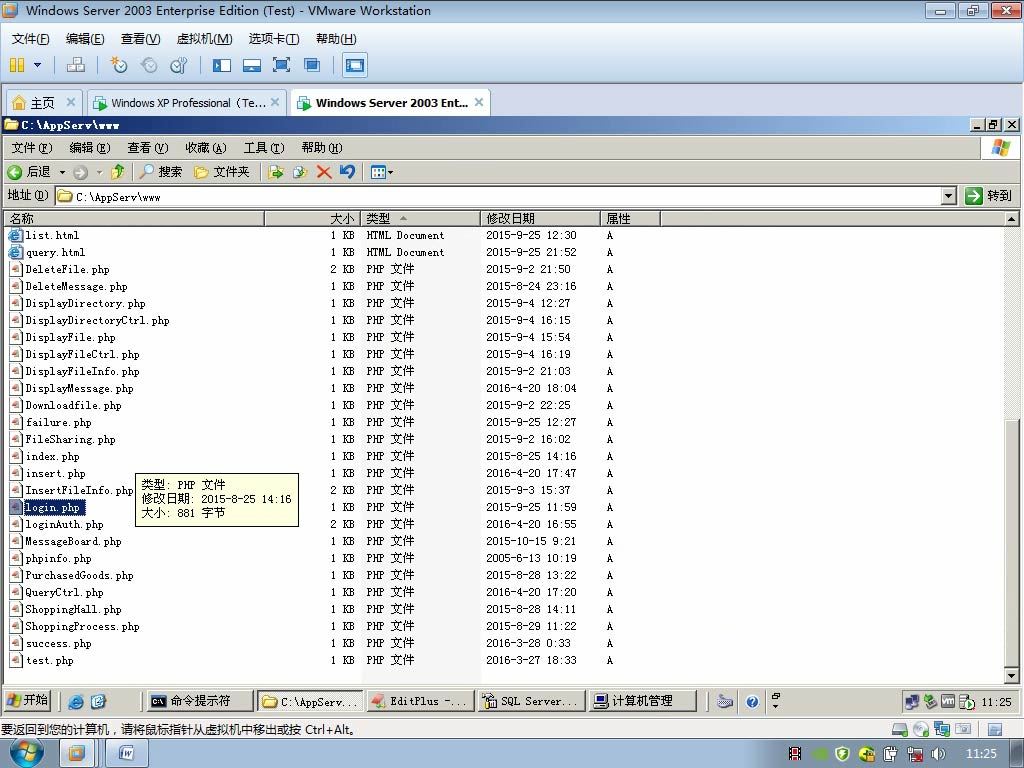The height and width of the screenshot is (768, 1024).
Task: Take a VMware snapshot via clock icon
Action: pos(118,65)
